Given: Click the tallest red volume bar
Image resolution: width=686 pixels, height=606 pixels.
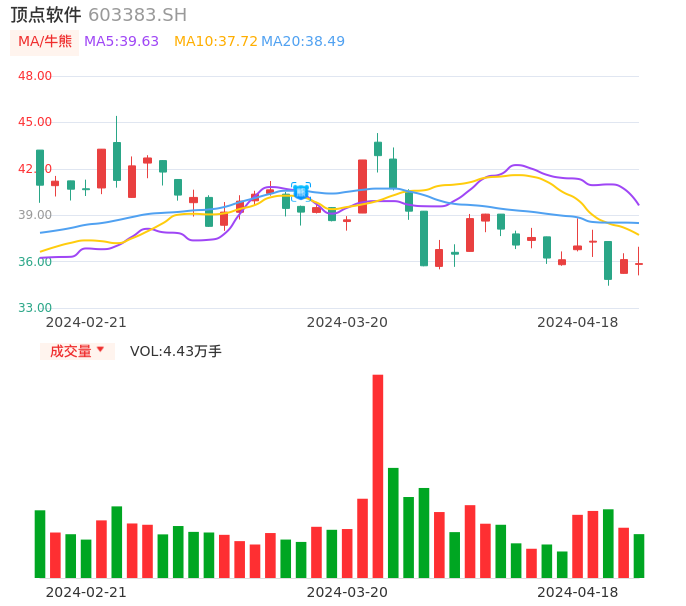Looking at the screenshot, I should (x=378, y=475).
